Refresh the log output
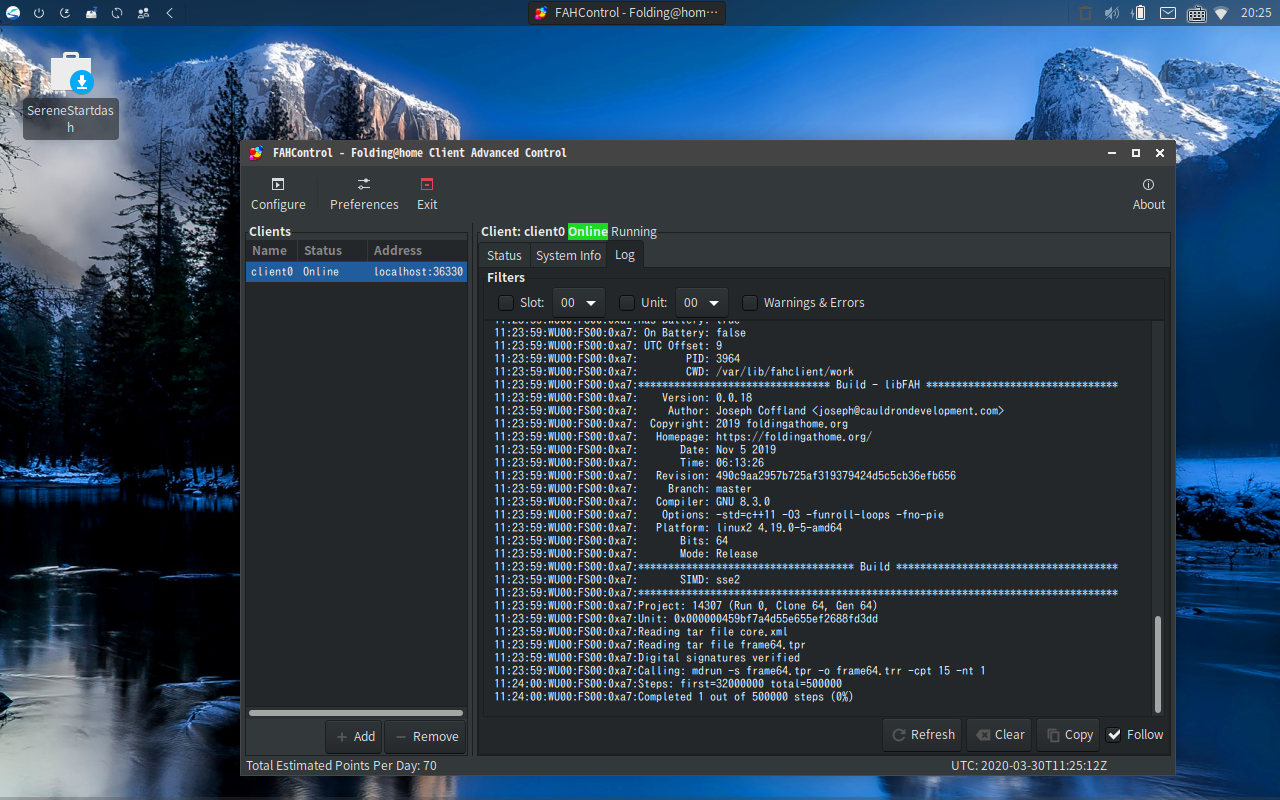This screenshot has height=800, width=1280. click(922, 734)
